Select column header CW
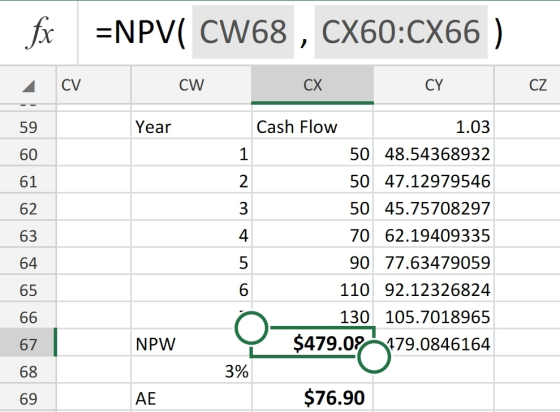 (x=191, y=85)
